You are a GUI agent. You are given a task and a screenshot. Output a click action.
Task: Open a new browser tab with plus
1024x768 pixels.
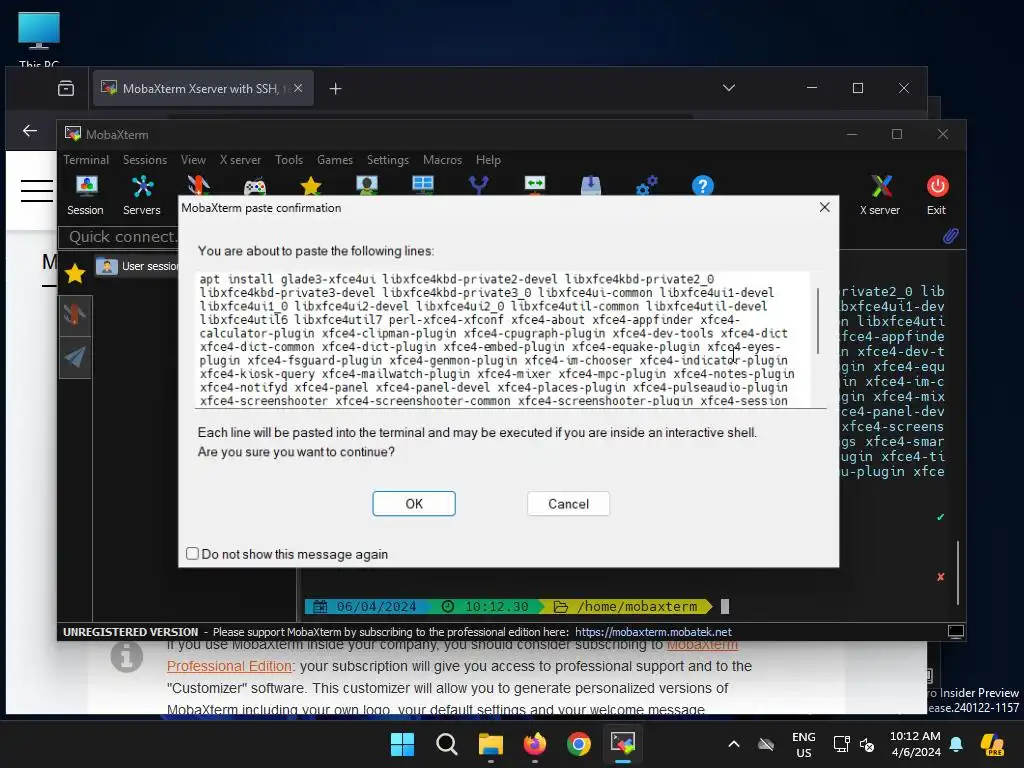pyautogui.click(x=335, y=88)
